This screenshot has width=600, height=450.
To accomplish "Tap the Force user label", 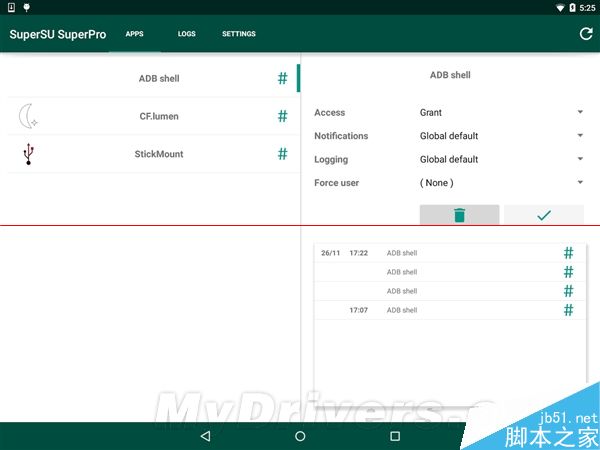I will [x=336, y=183].
